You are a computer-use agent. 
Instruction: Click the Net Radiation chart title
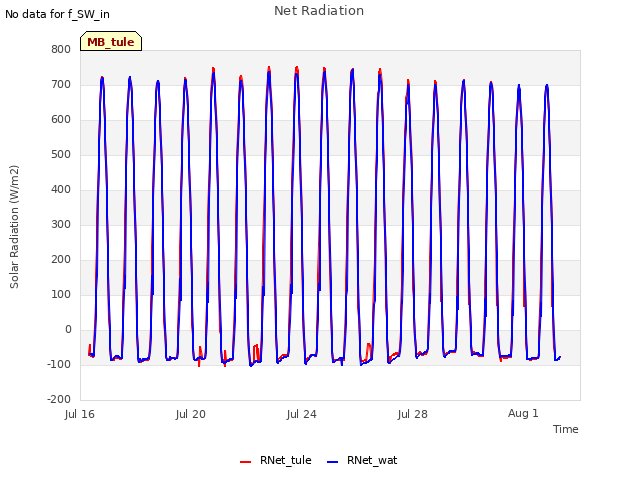click(319, 11)
